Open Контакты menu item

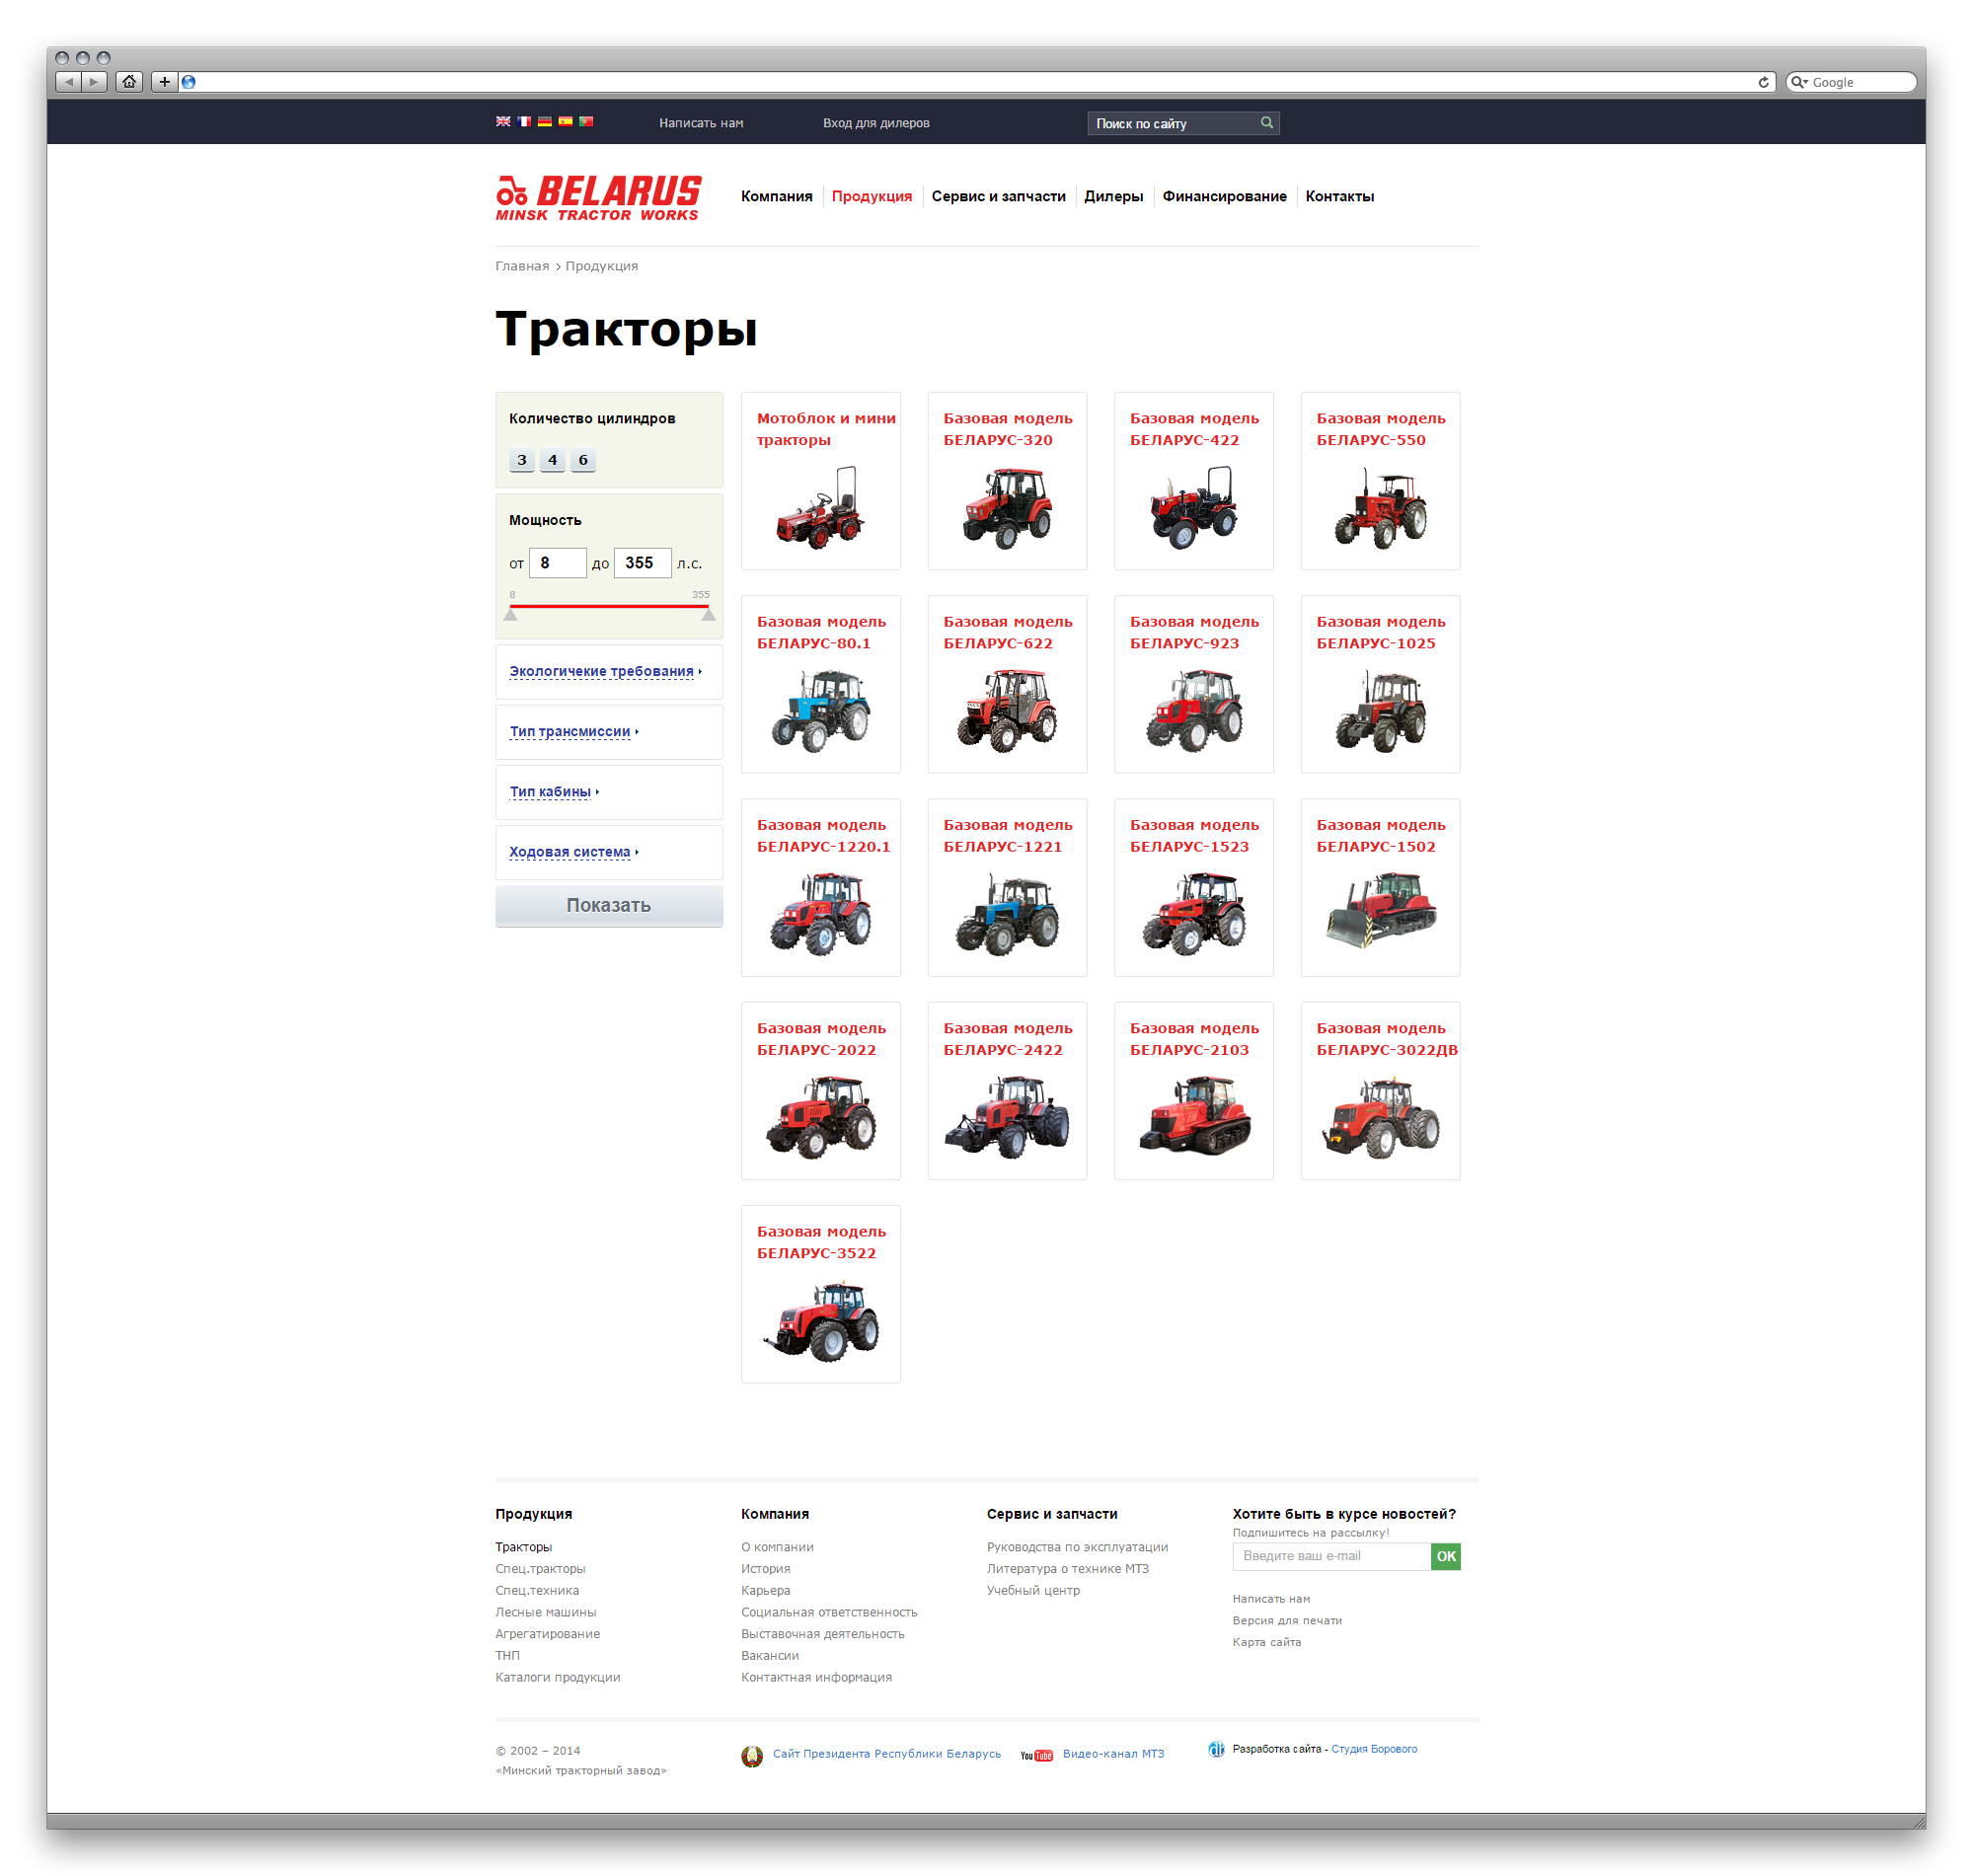pos(1339,196)
